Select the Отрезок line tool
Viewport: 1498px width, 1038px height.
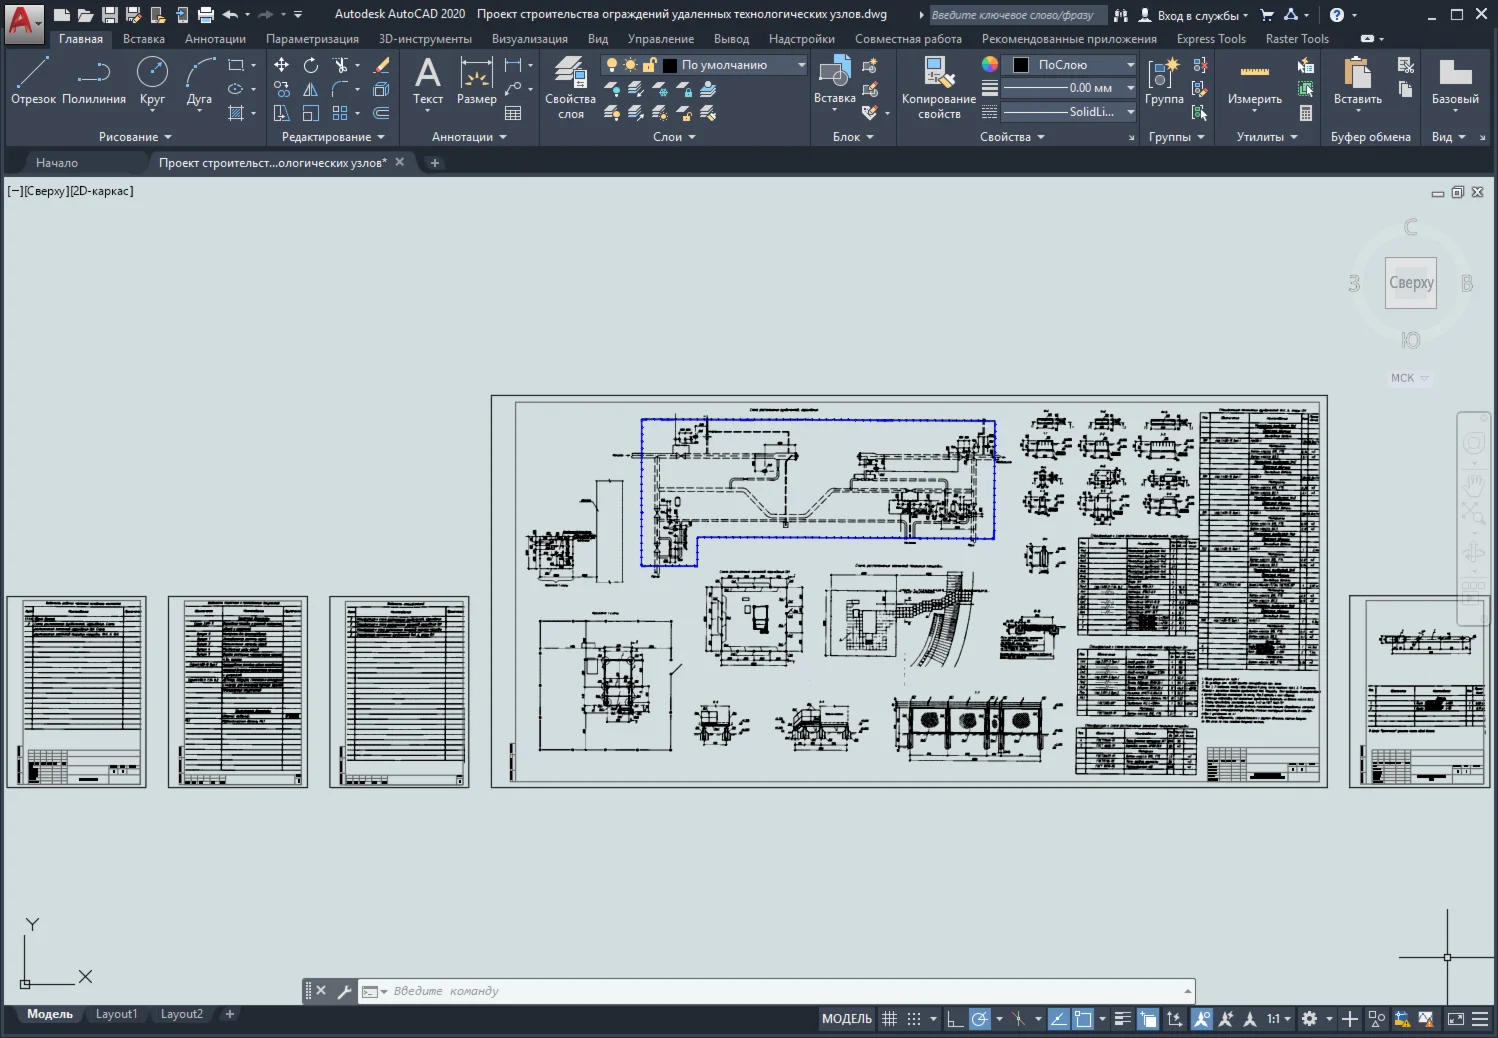[33, 80]
